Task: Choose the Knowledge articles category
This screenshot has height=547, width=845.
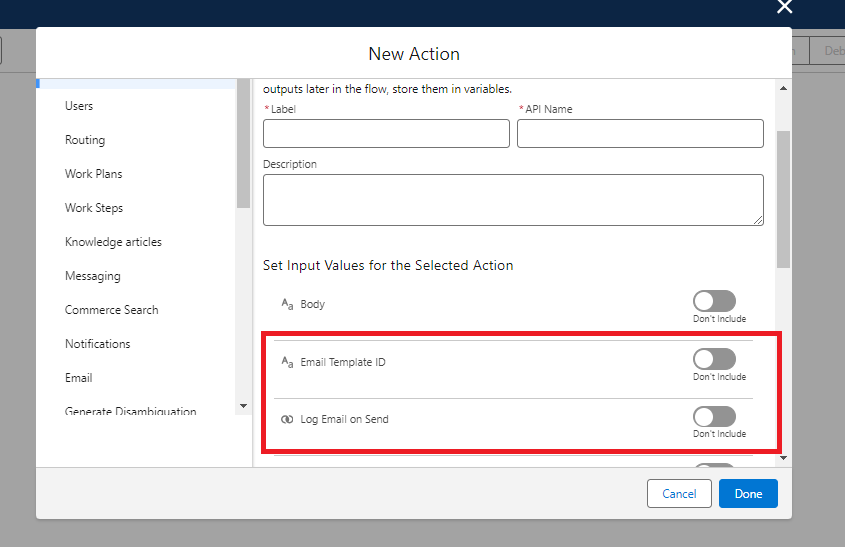Action: (x=113, y=242)
